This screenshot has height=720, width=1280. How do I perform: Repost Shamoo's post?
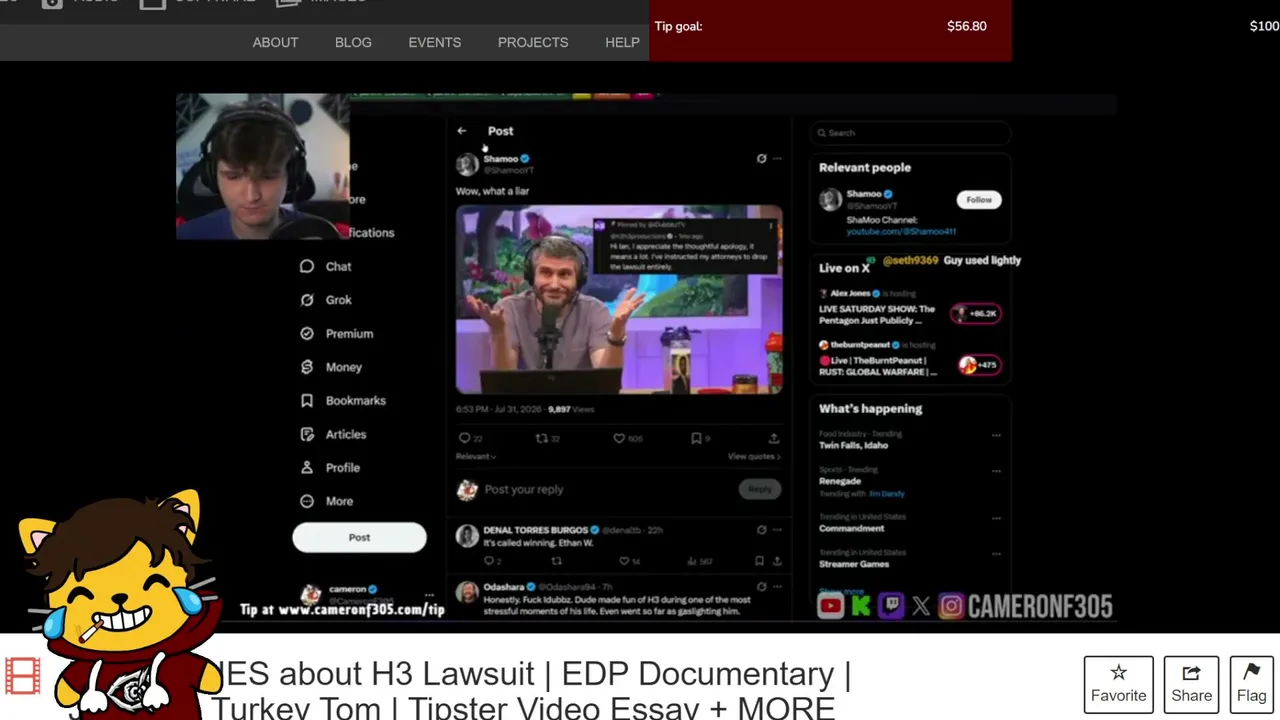pos(542,438)
